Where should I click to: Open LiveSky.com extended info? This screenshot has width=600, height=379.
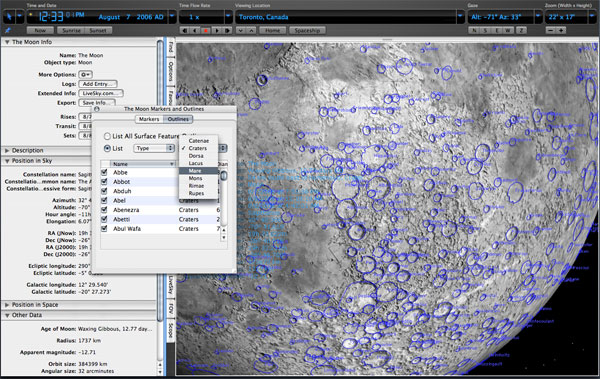click(101, 93)
